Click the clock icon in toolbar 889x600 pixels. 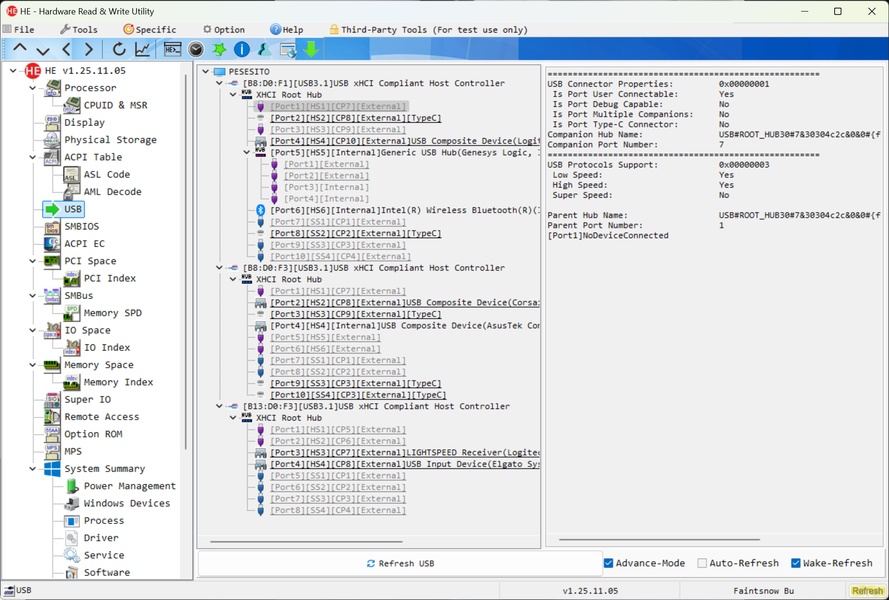coord(196,49)
